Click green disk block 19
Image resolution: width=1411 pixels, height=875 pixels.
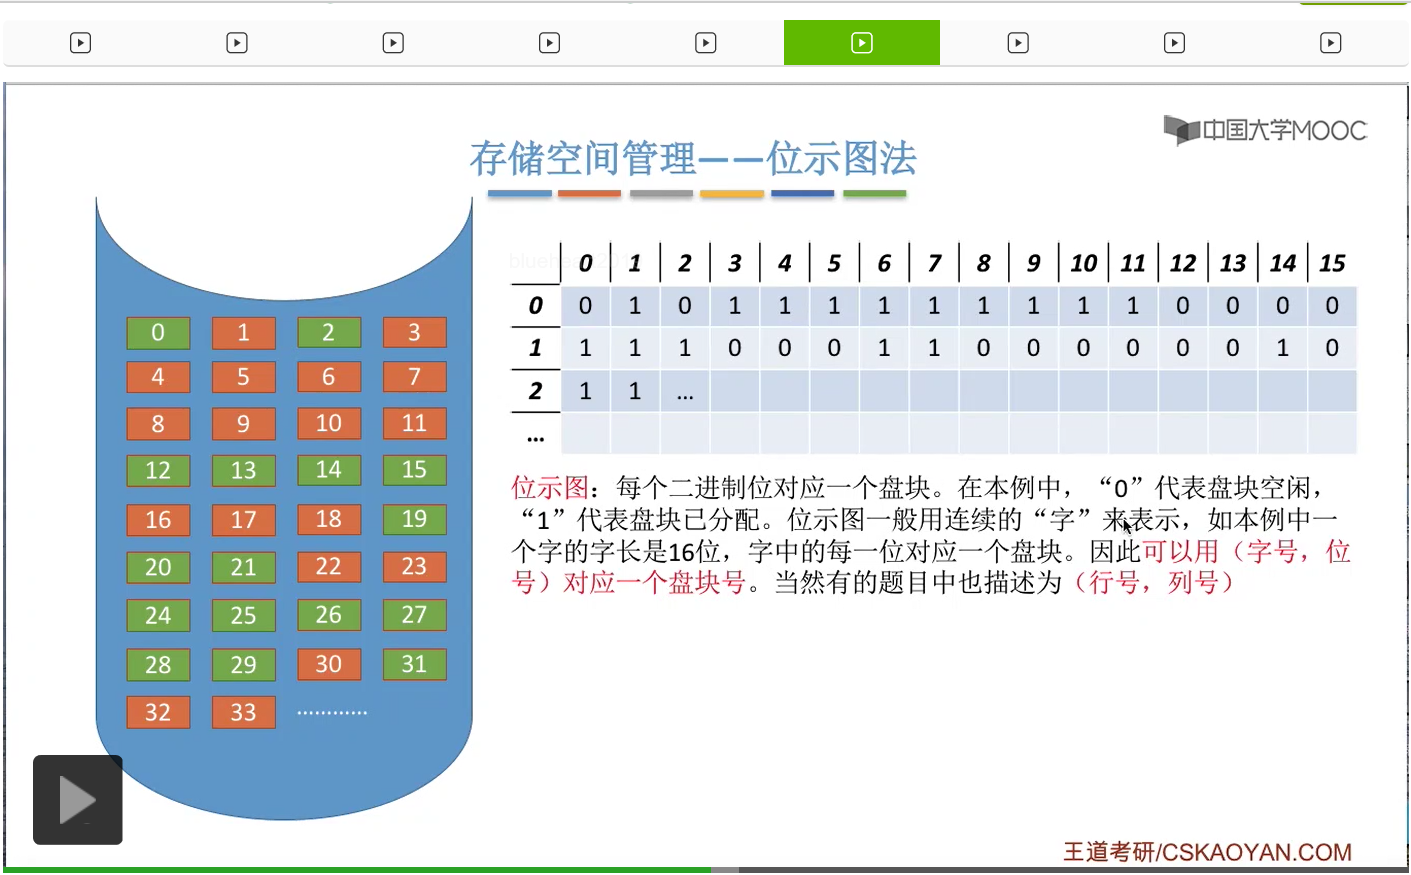tap(414, 519)
